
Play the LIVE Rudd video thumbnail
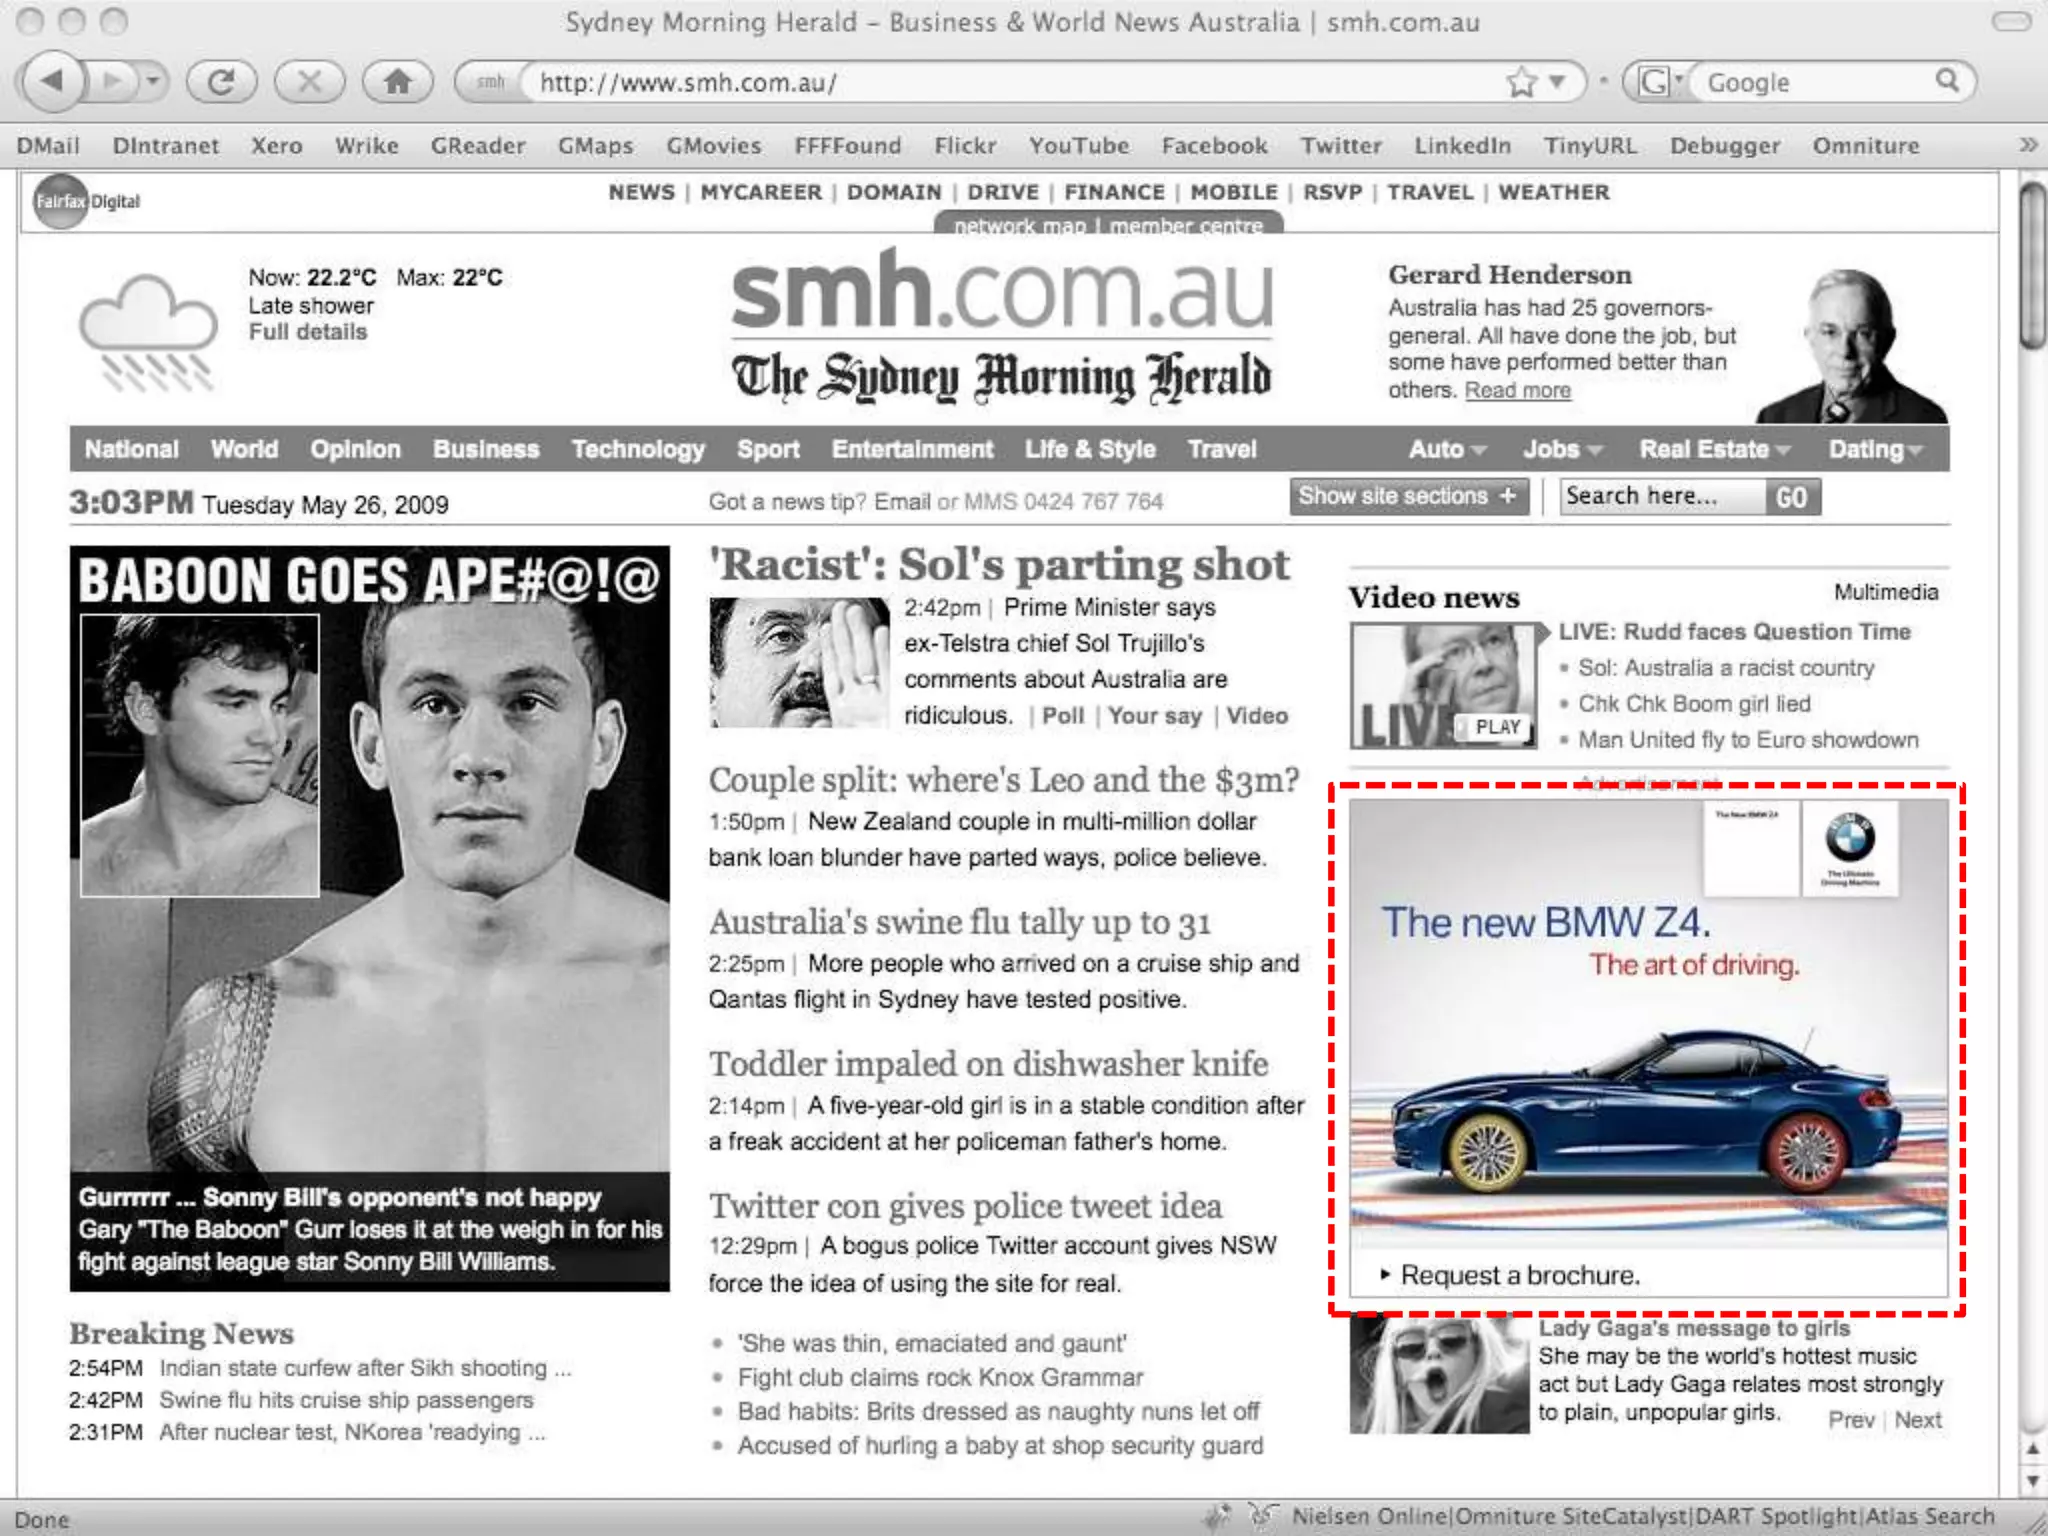pos(1443,687)
